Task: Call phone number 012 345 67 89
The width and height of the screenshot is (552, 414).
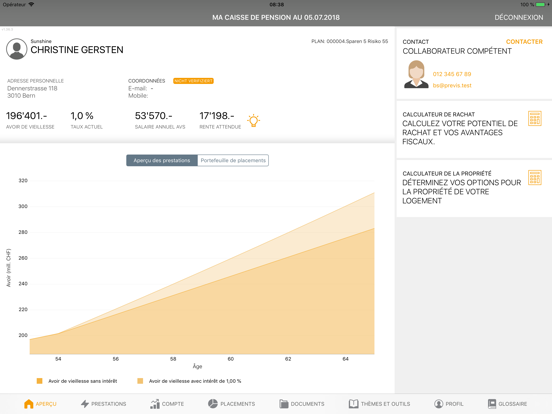Action: (x=452, y=74)
